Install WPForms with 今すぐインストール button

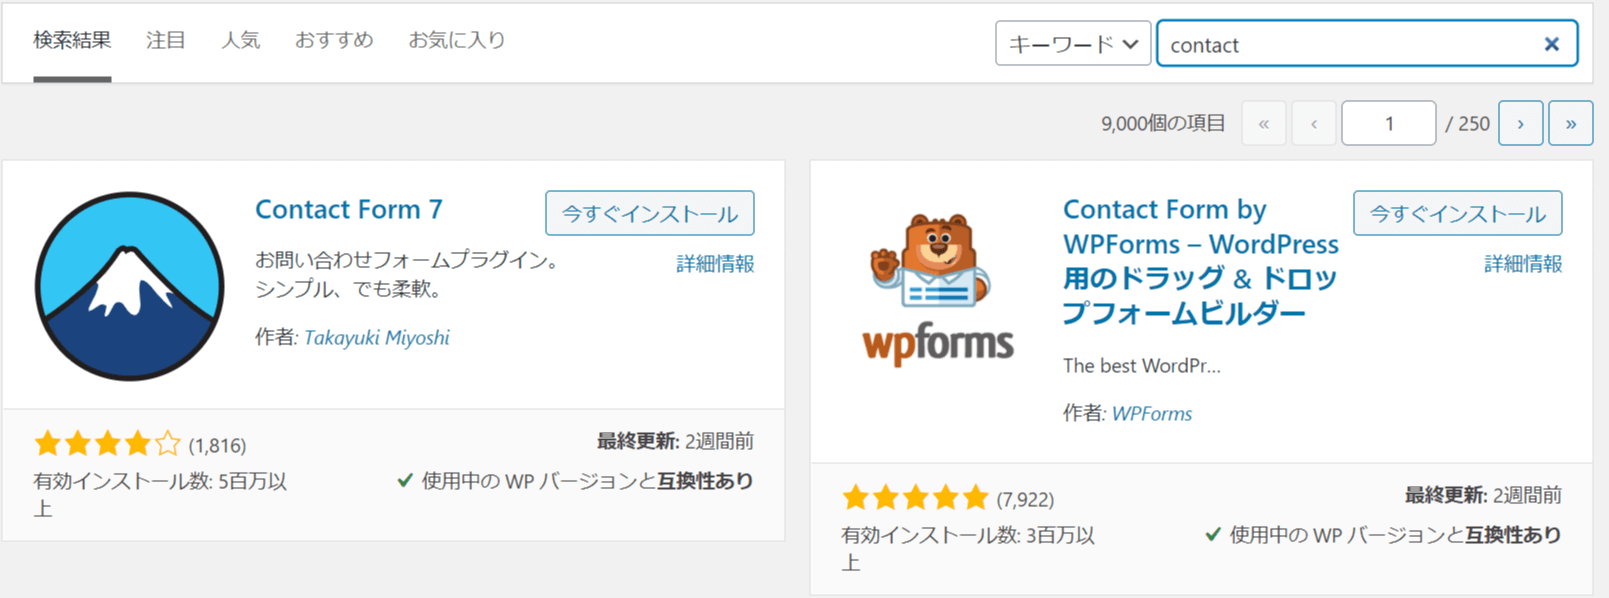tap(1458, 213)
